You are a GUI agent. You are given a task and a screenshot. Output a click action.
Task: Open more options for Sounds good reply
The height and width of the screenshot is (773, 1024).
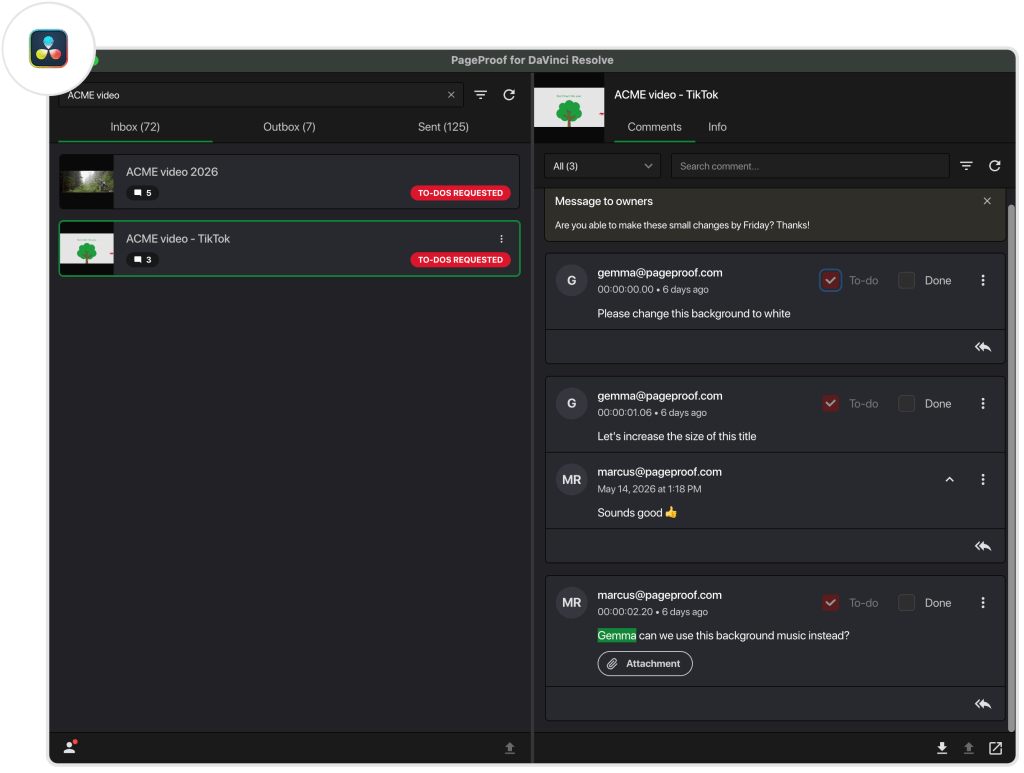pyautogui.click(x=983, y=479)
